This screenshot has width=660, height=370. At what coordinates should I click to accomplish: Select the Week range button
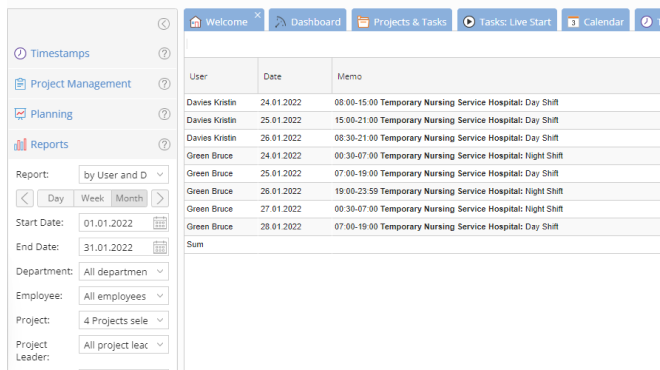point(93,198)
